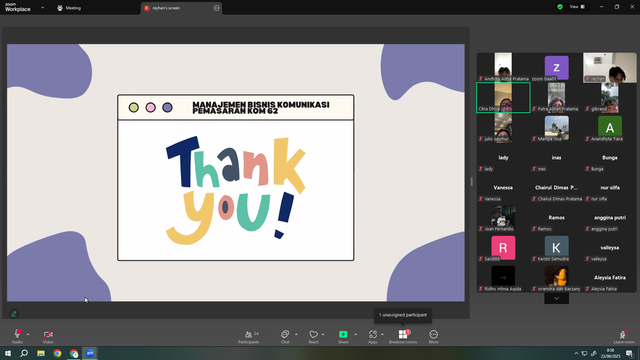
Task: Click the Zoom taskbar icon
Action: 90,353
